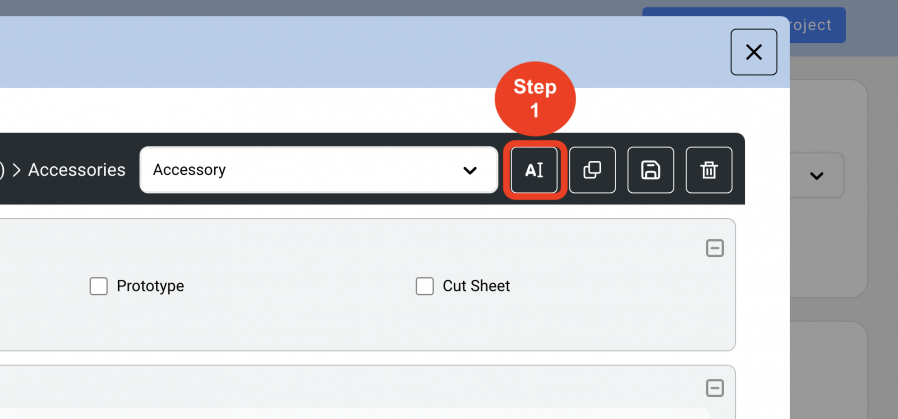The height and width of the screenshot is (419, 898).
Task: Enable the Cut Sheet checkbox
Action: pyautogui.click(x=424, y=286)
